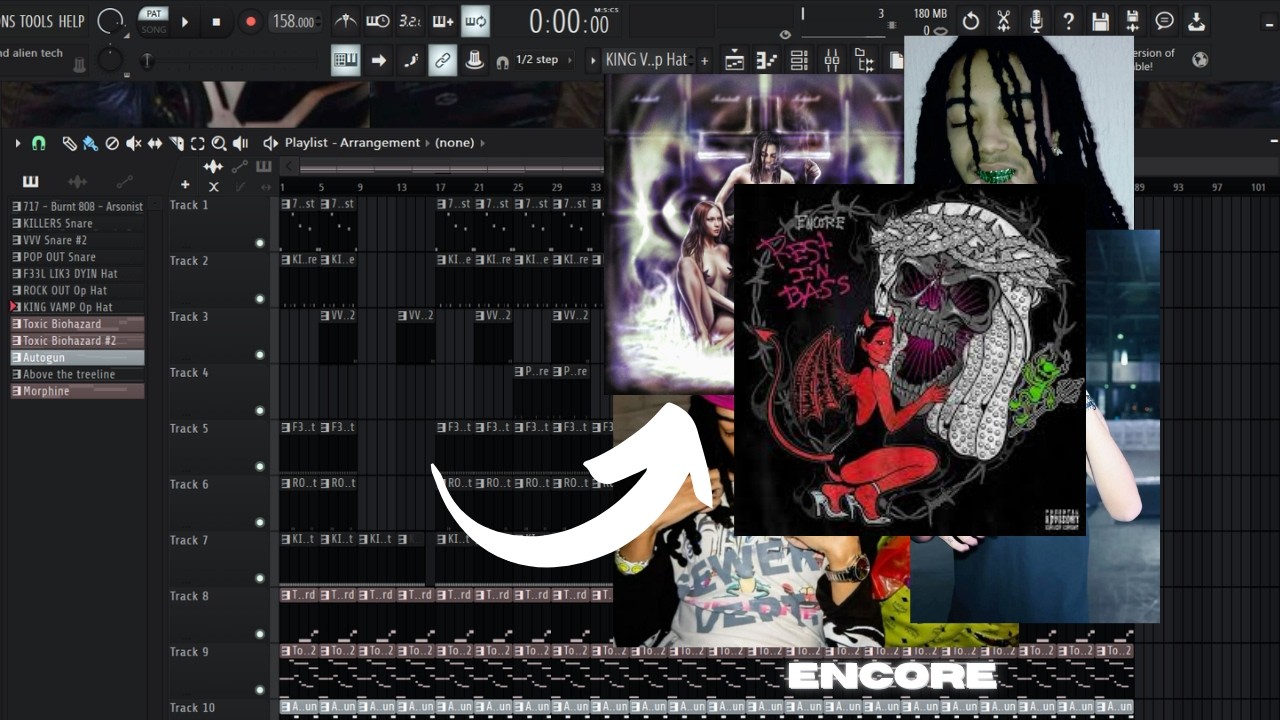Open the chat bubble icon

(x=1164, y=21)
